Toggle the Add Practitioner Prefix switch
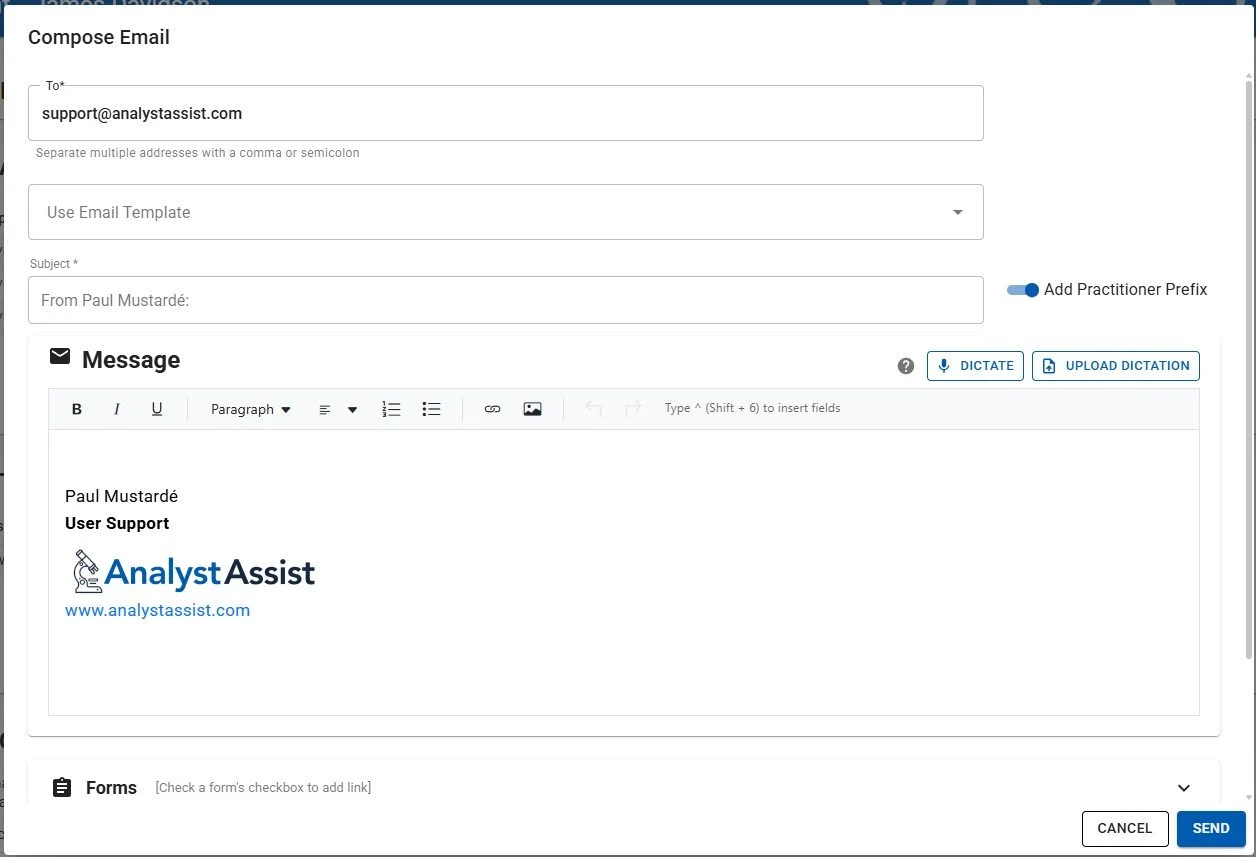This screenshot has height=857, width=1256. click(x=1023, y=290)
